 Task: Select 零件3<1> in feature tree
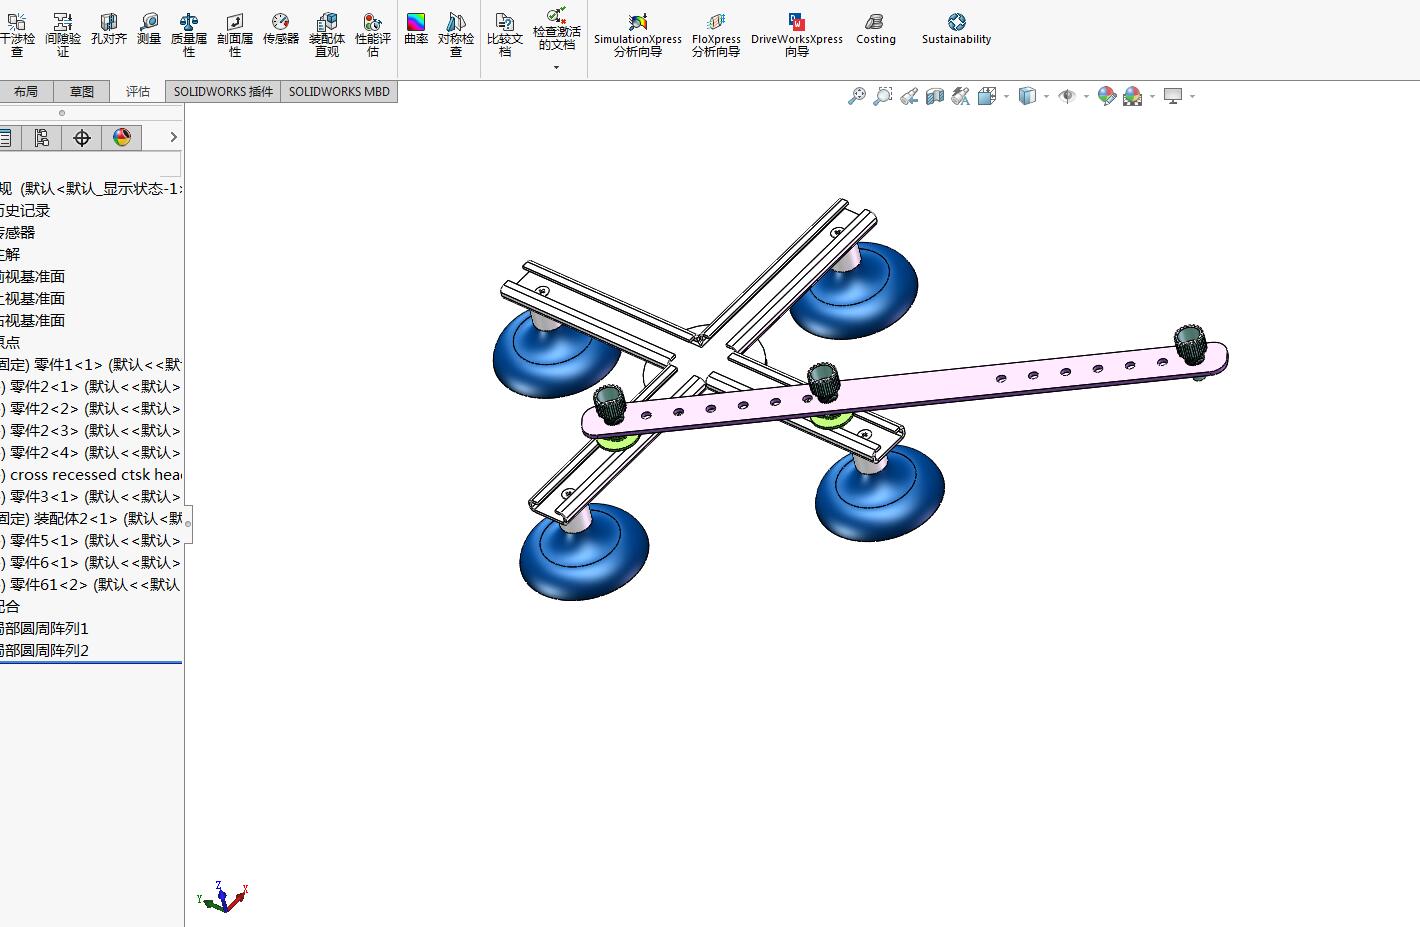click(91, 497)
